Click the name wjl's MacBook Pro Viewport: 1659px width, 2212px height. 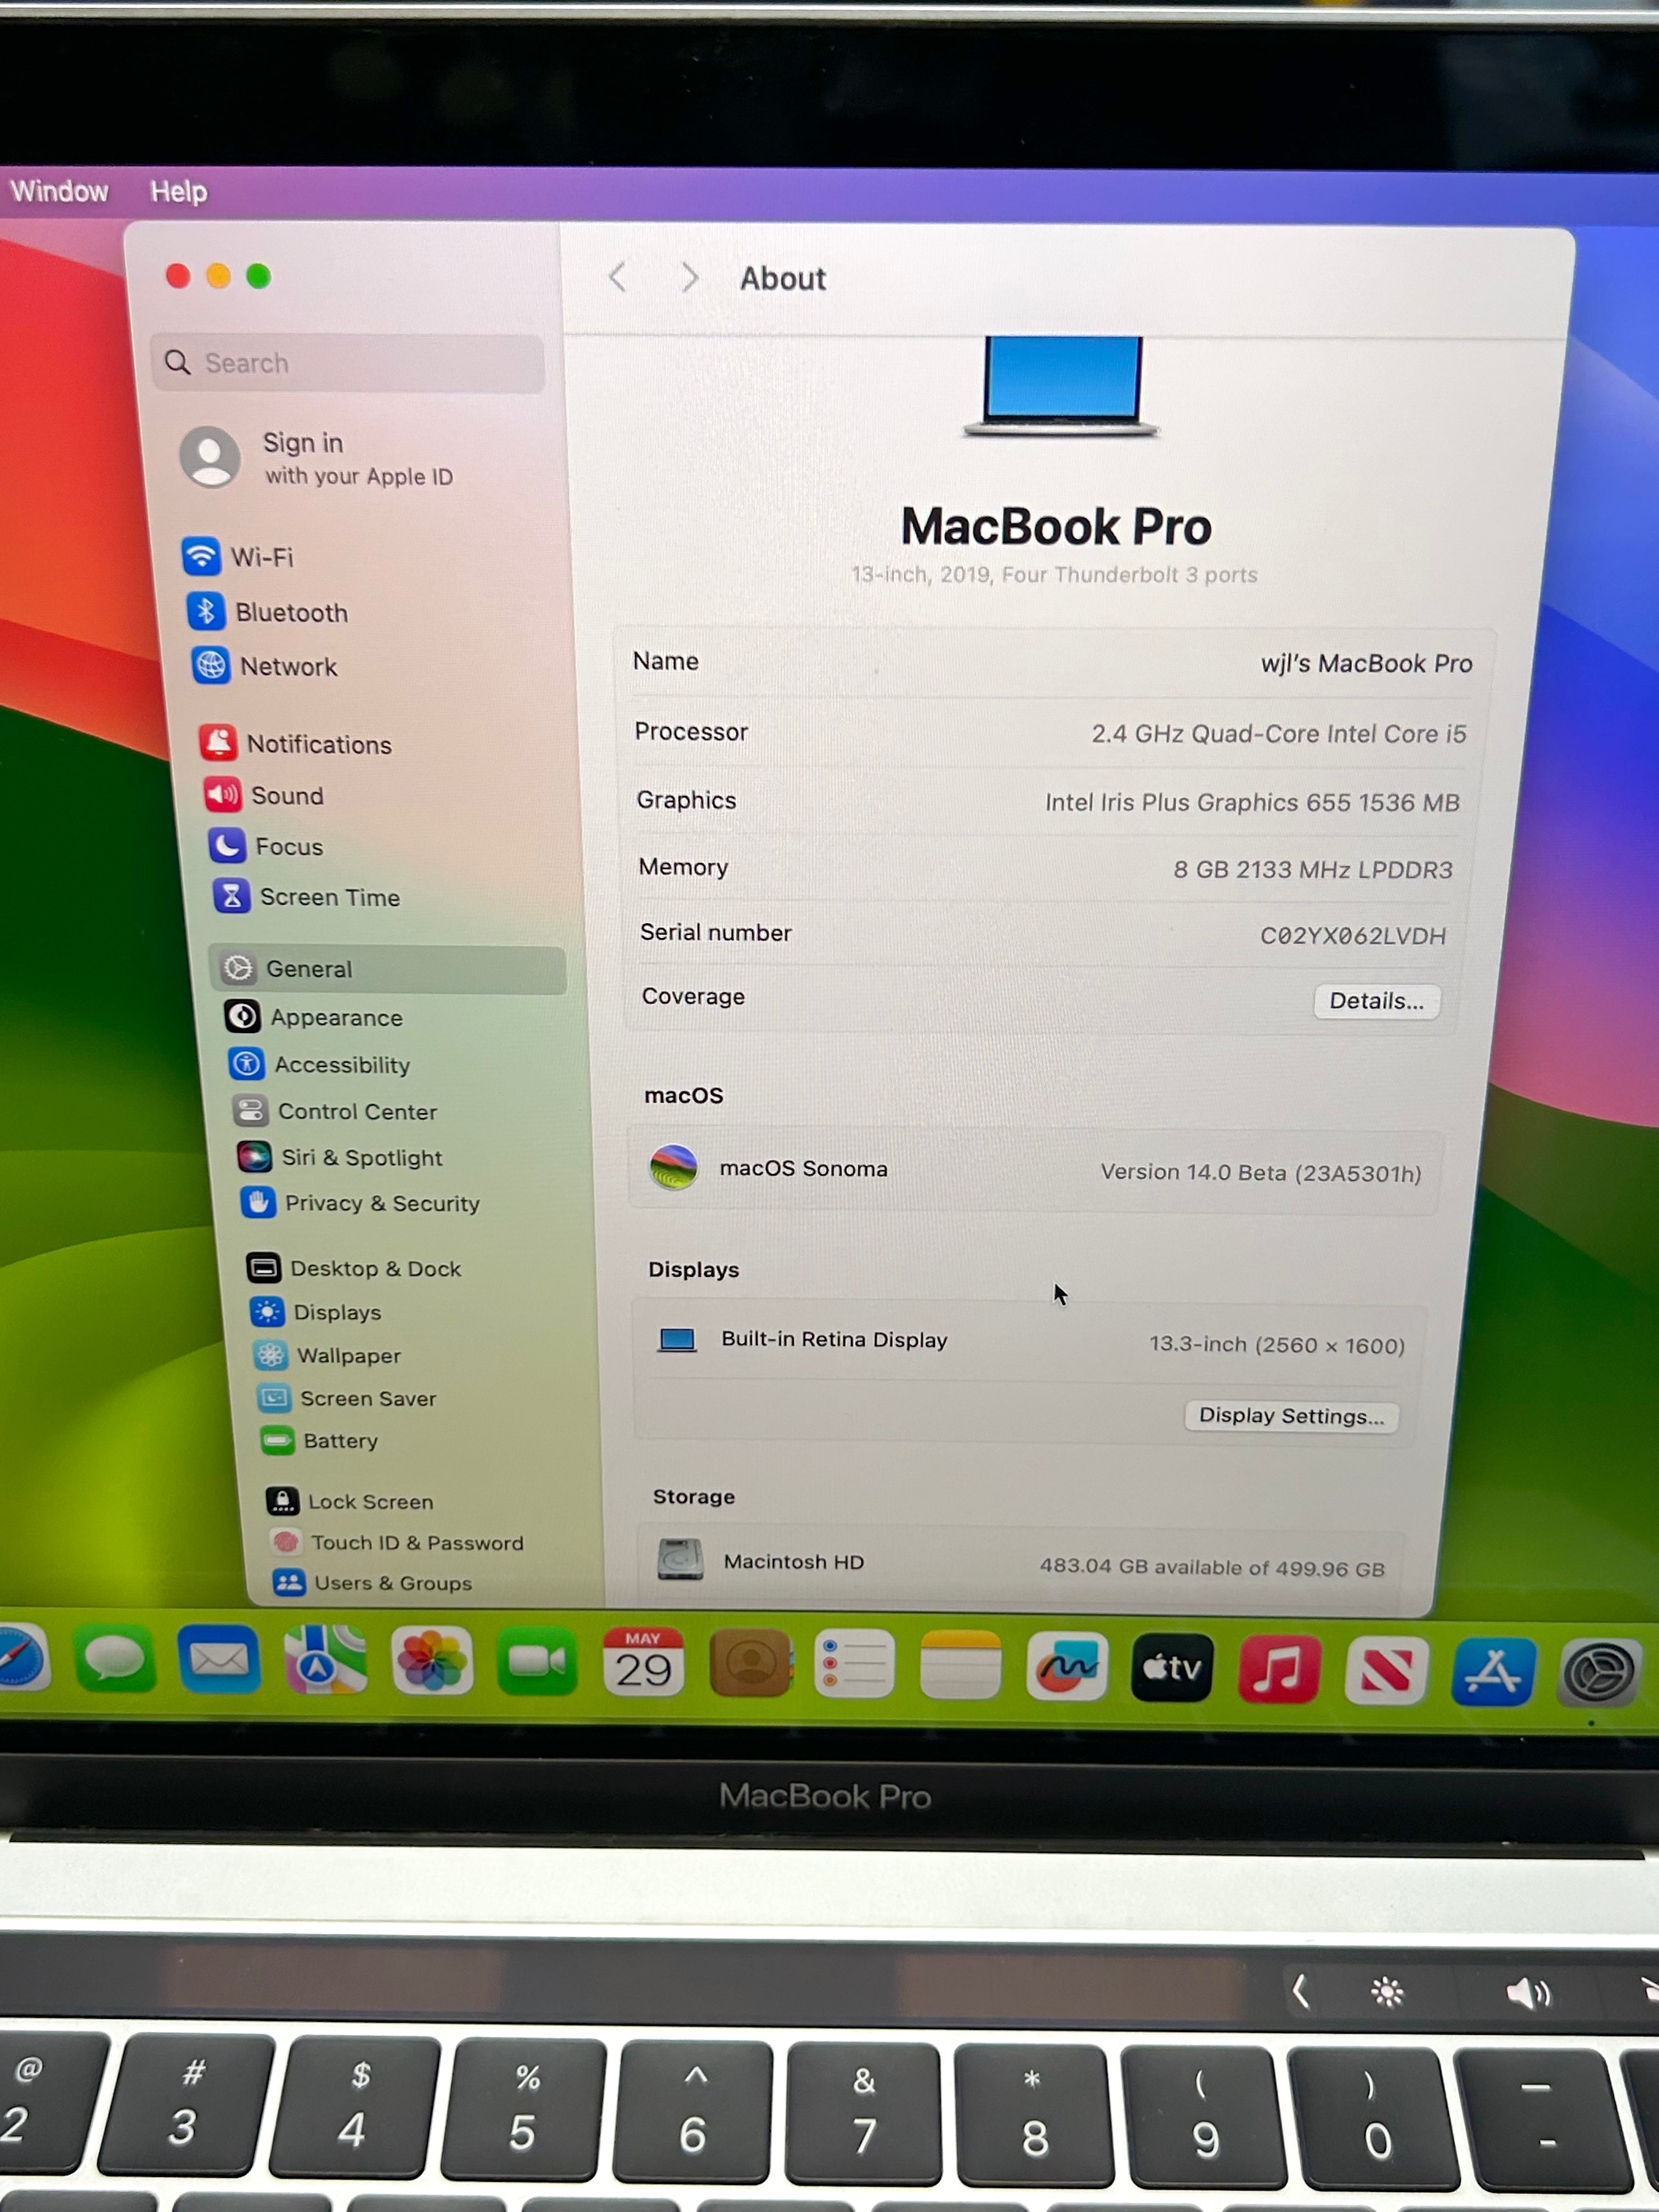pos(1366,663)
